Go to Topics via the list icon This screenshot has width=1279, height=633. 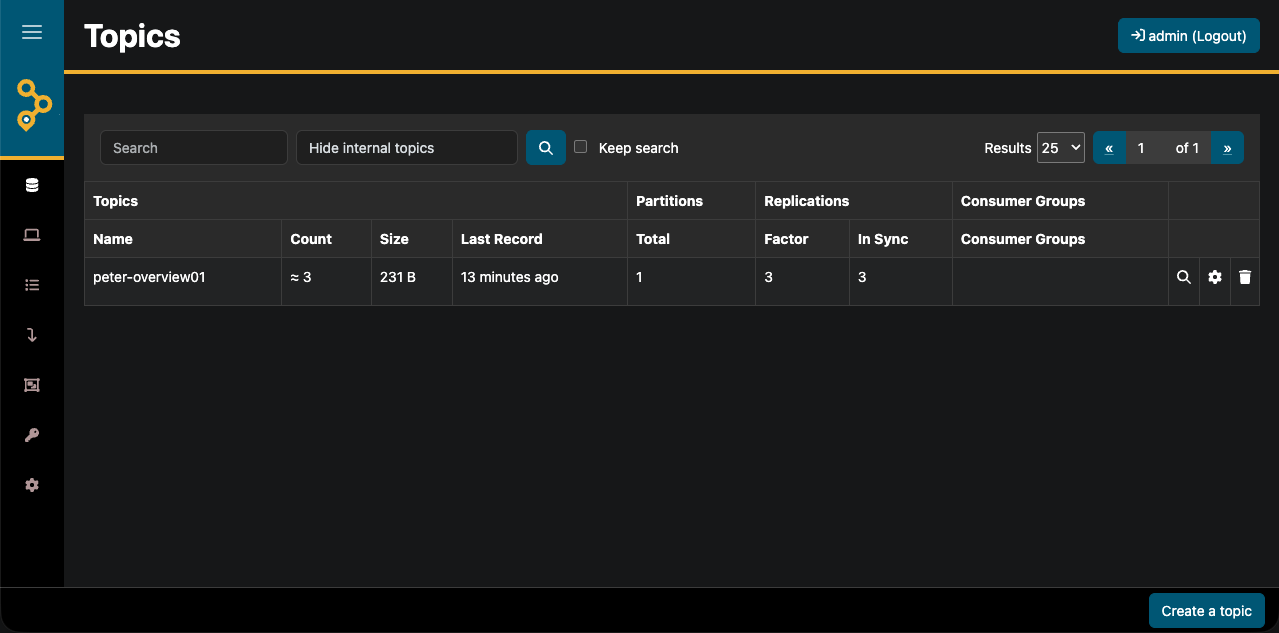(x=32, y=285)
